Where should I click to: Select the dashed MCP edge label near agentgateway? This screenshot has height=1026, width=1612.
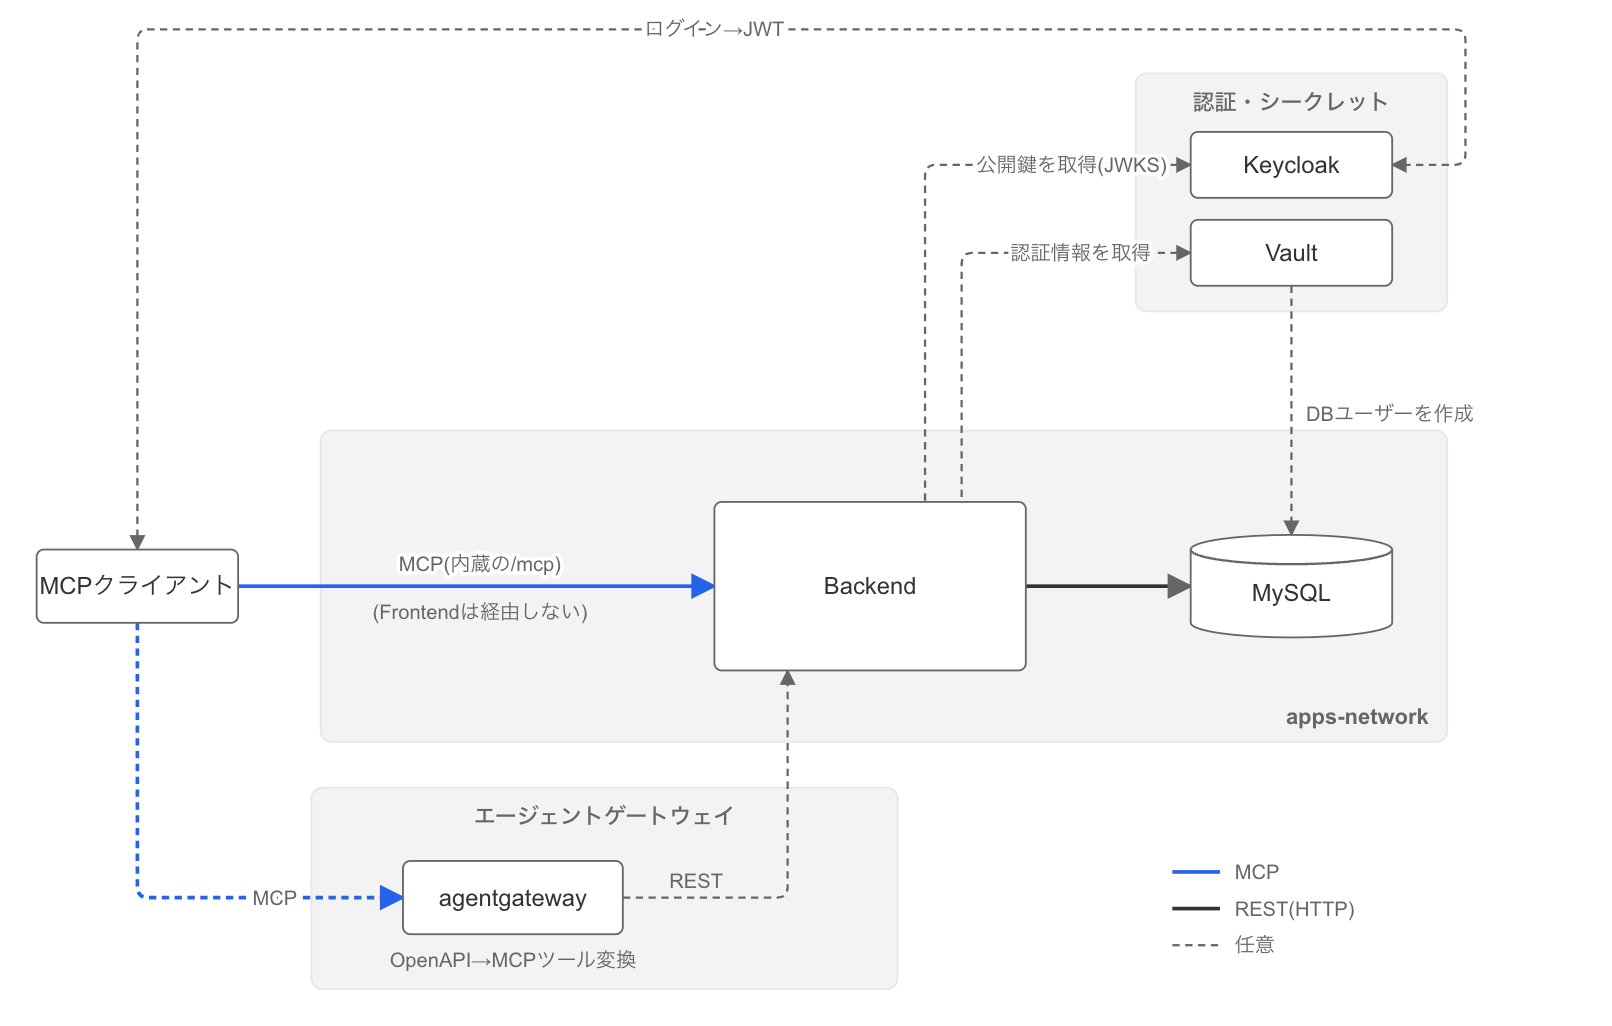[x=275, y=898]
